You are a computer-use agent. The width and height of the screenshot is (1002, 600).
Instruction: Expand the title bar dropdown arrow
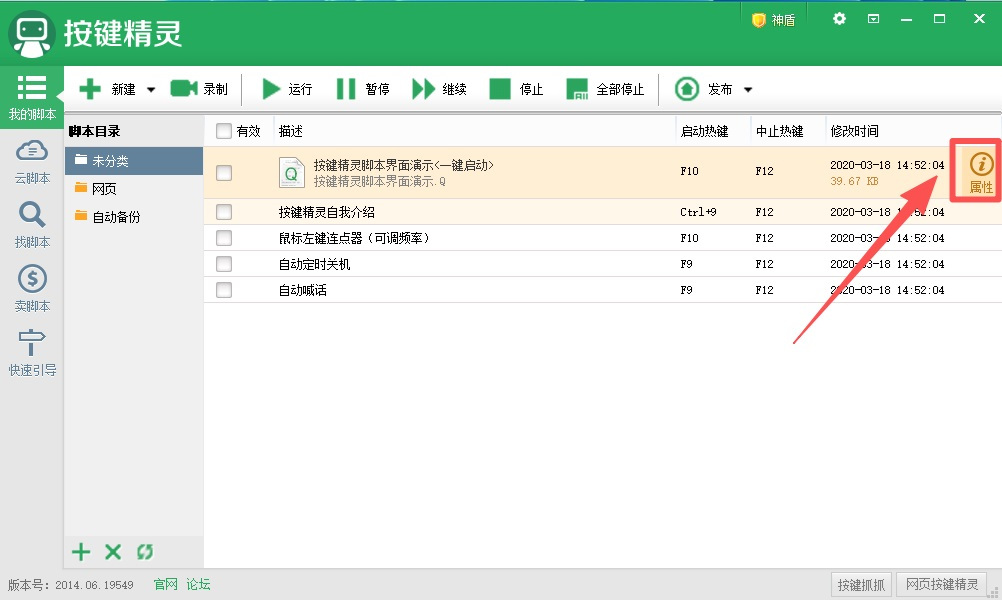pyautogui.click(x=872, y=18)
